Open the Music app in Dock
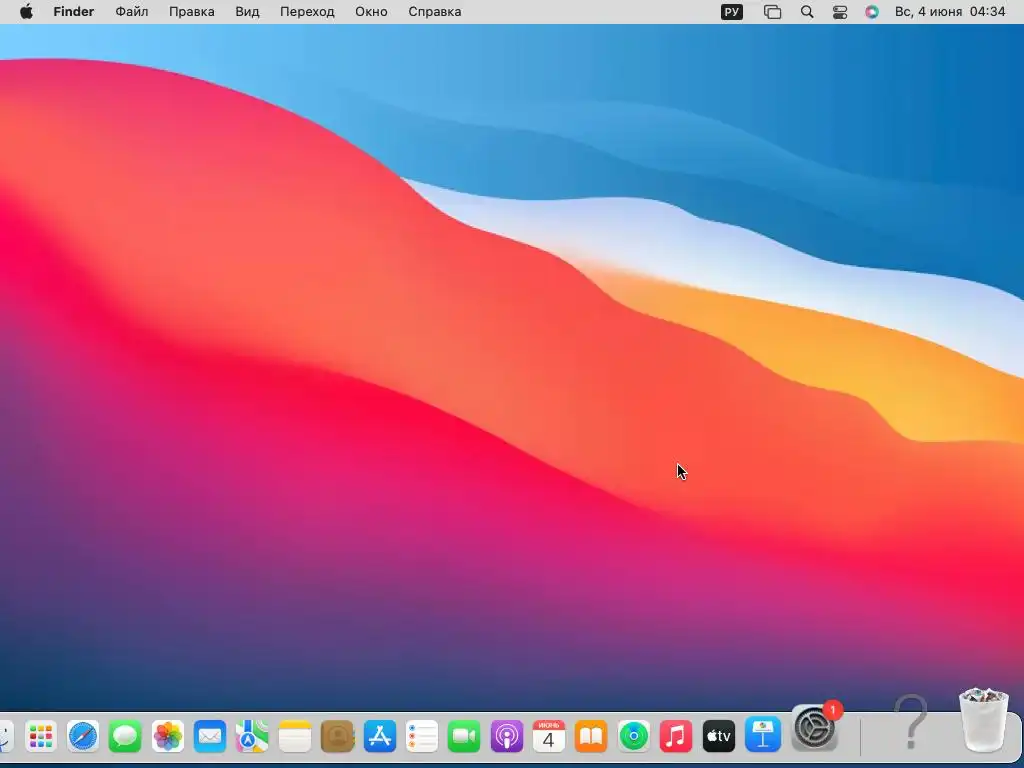 click(675, 737)
